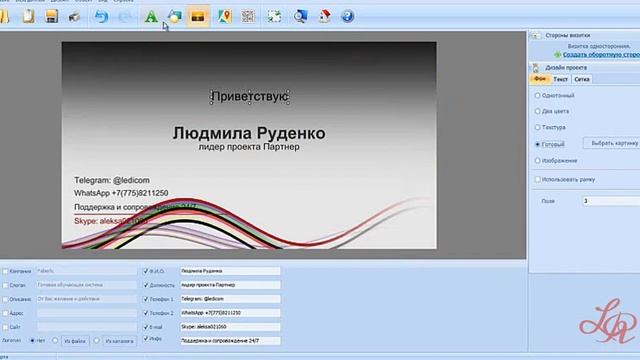This screenshot has height=360, width=640.
Task: Click the red-white house toolbar icon
Action: point(324,17)
